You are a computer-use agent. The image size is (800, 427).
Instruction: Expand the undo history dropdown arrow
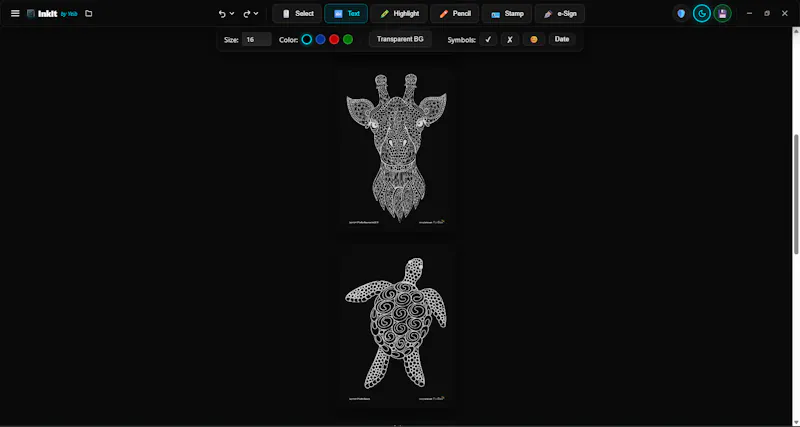pyautogui.click(x=232, y=14)
